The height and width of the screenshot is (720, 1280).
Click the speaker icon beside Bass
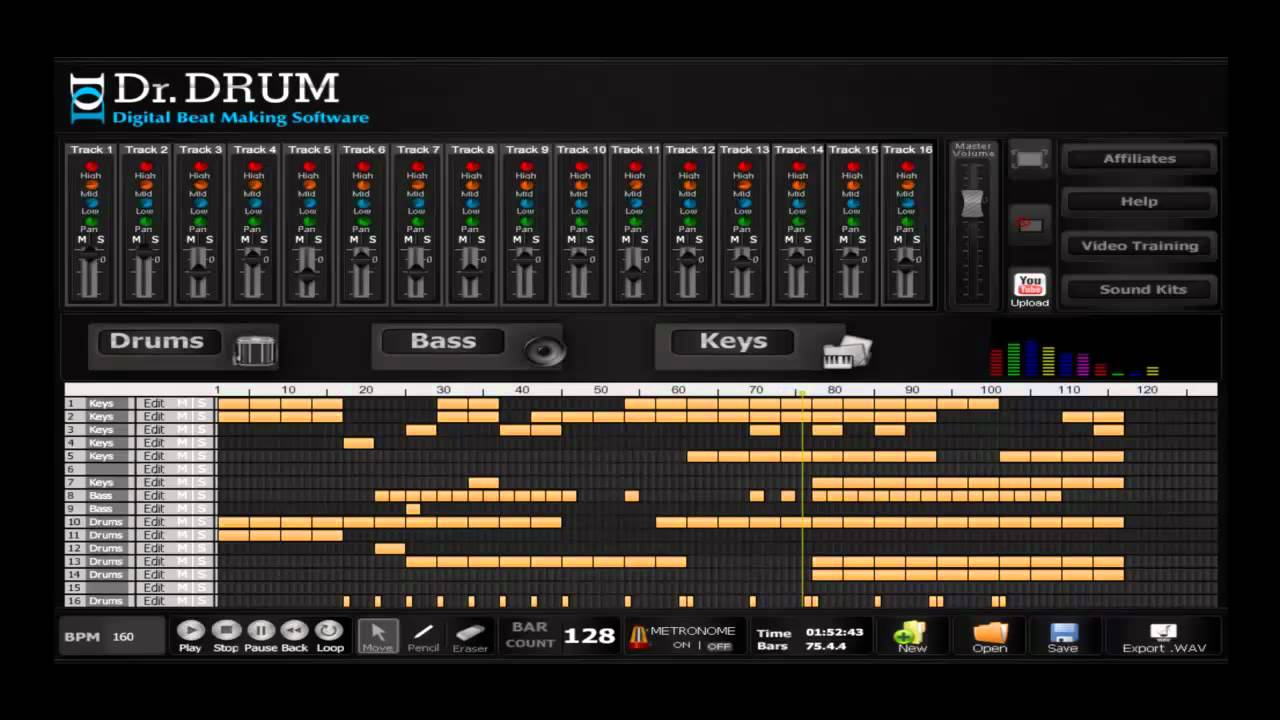click(x=545, y=350)
